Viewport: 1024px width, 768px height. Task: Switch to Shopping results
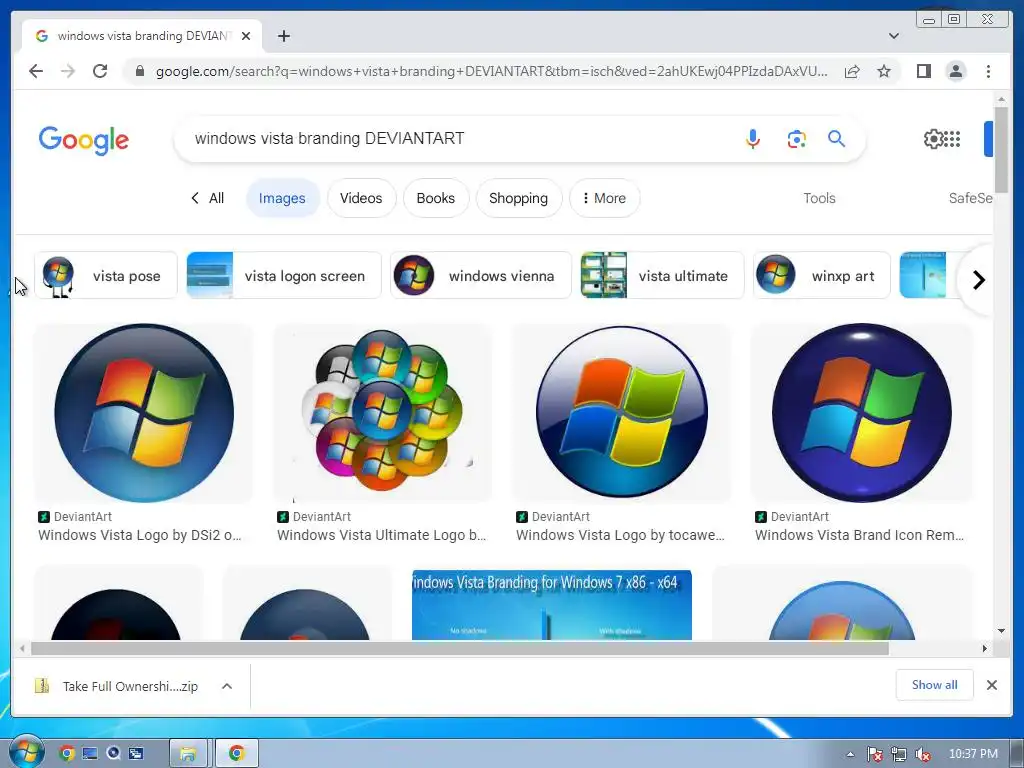tap(519, 198)
